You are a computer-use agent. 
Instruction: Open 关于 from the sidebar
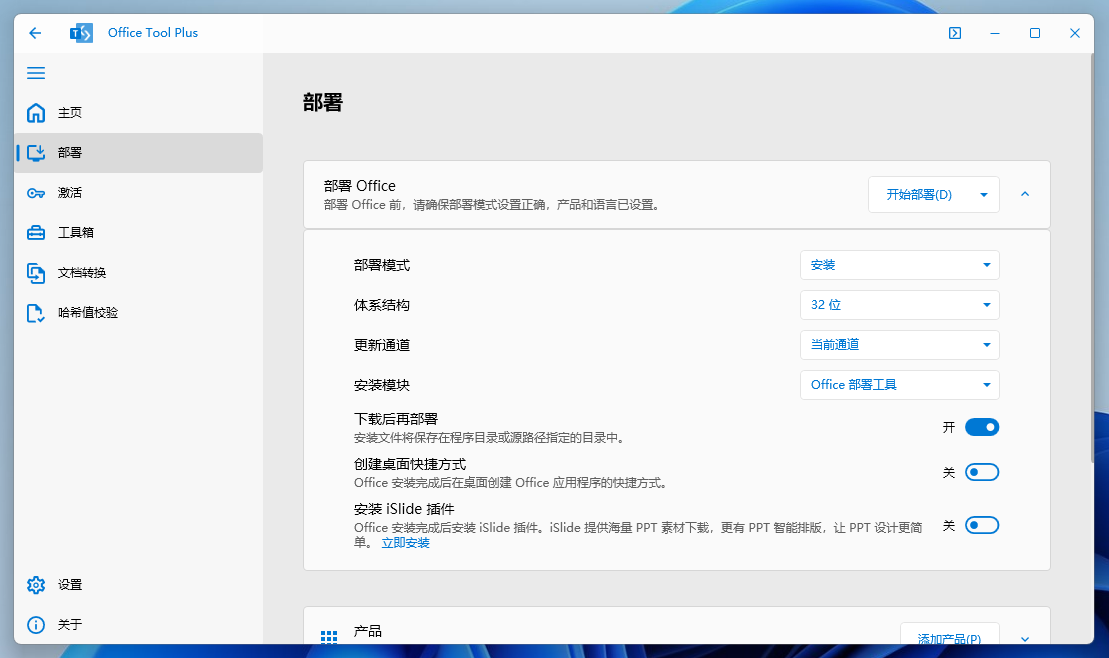[x=139, y=625]
